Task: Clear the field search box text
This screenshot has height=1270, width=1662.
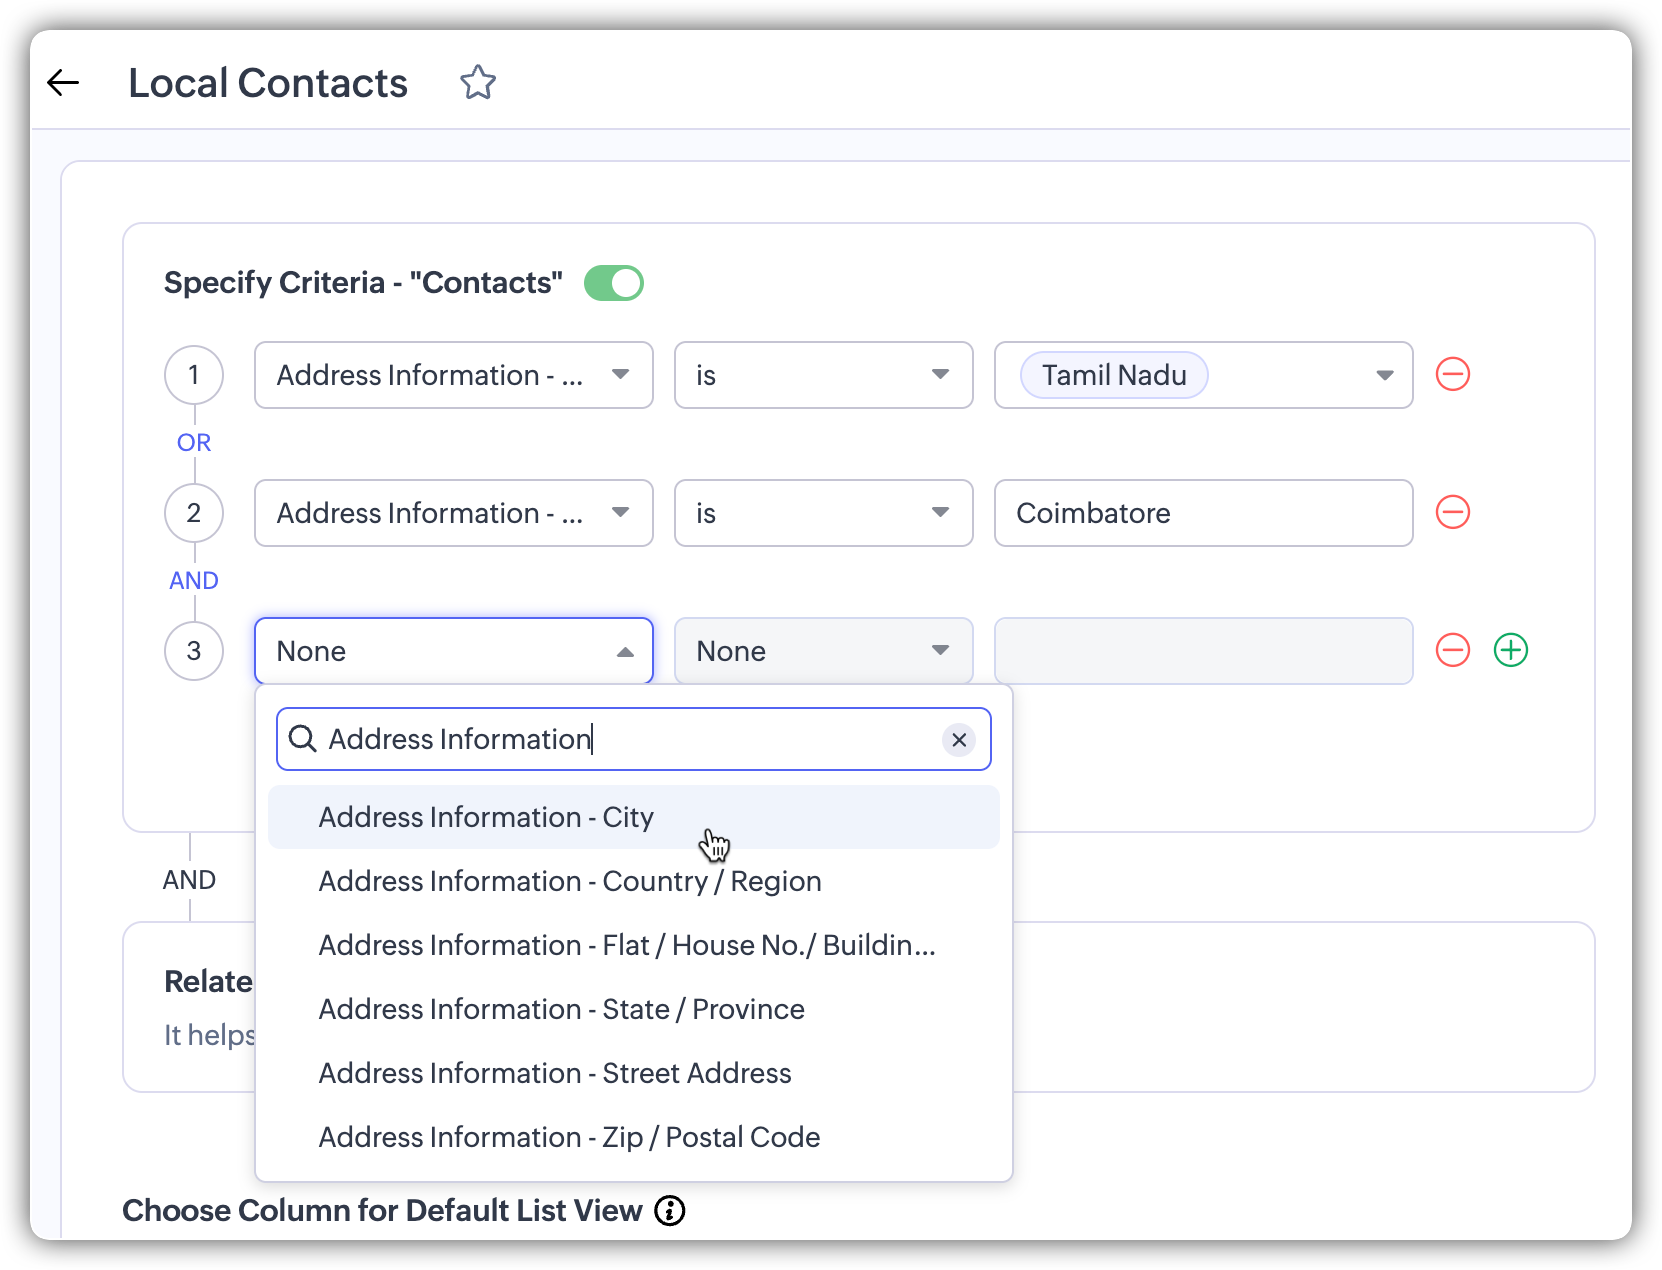Action: [x=958, y=740]
